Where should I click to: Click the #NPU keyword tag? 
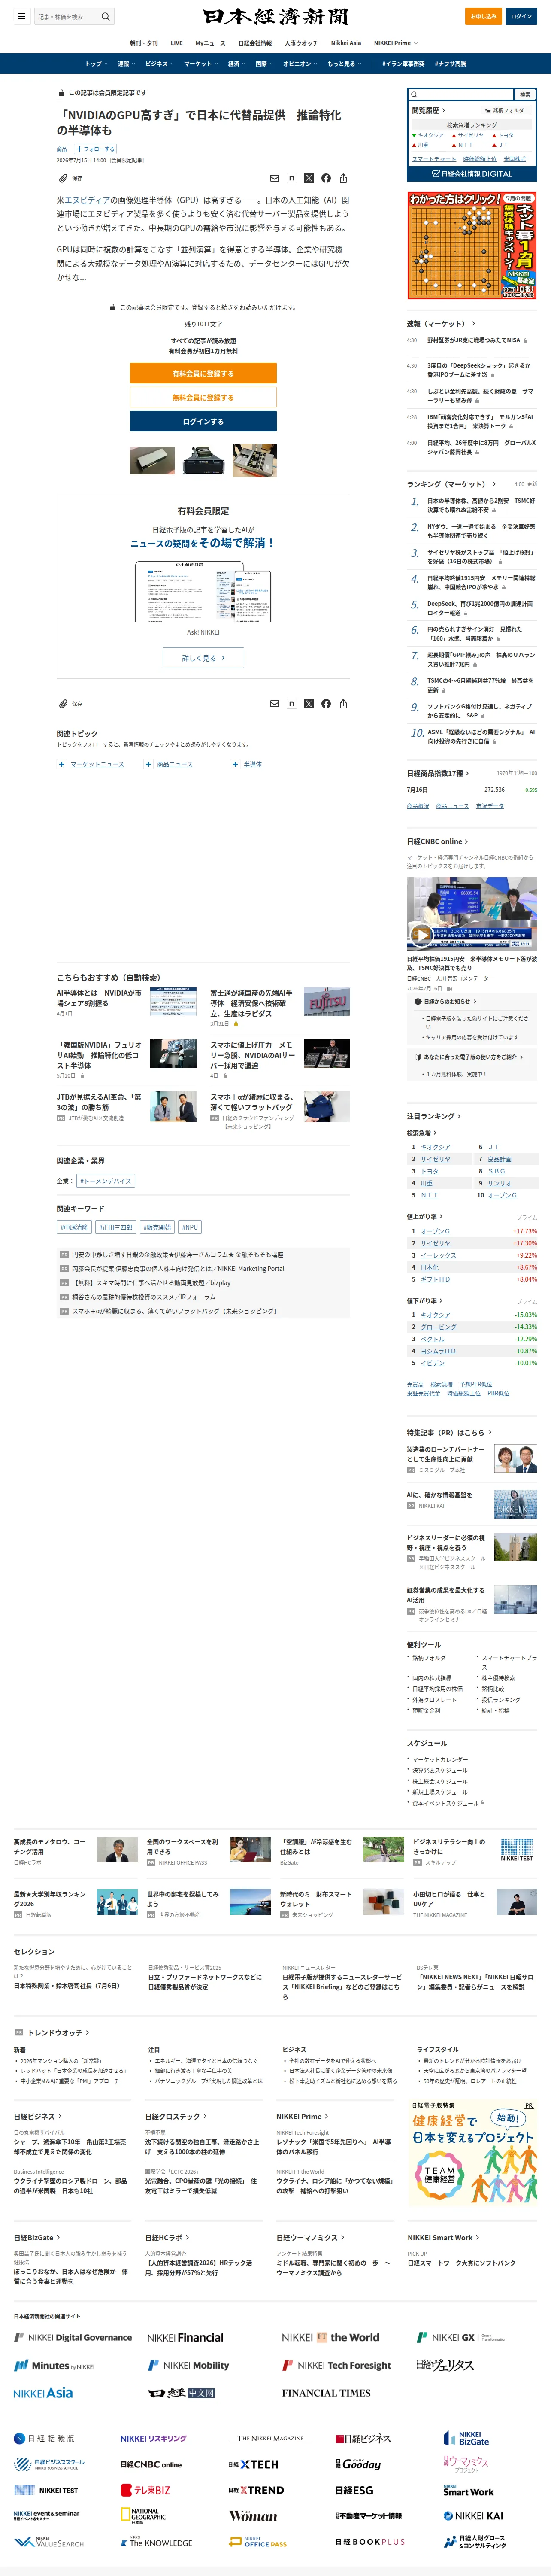pos(190,1227)
